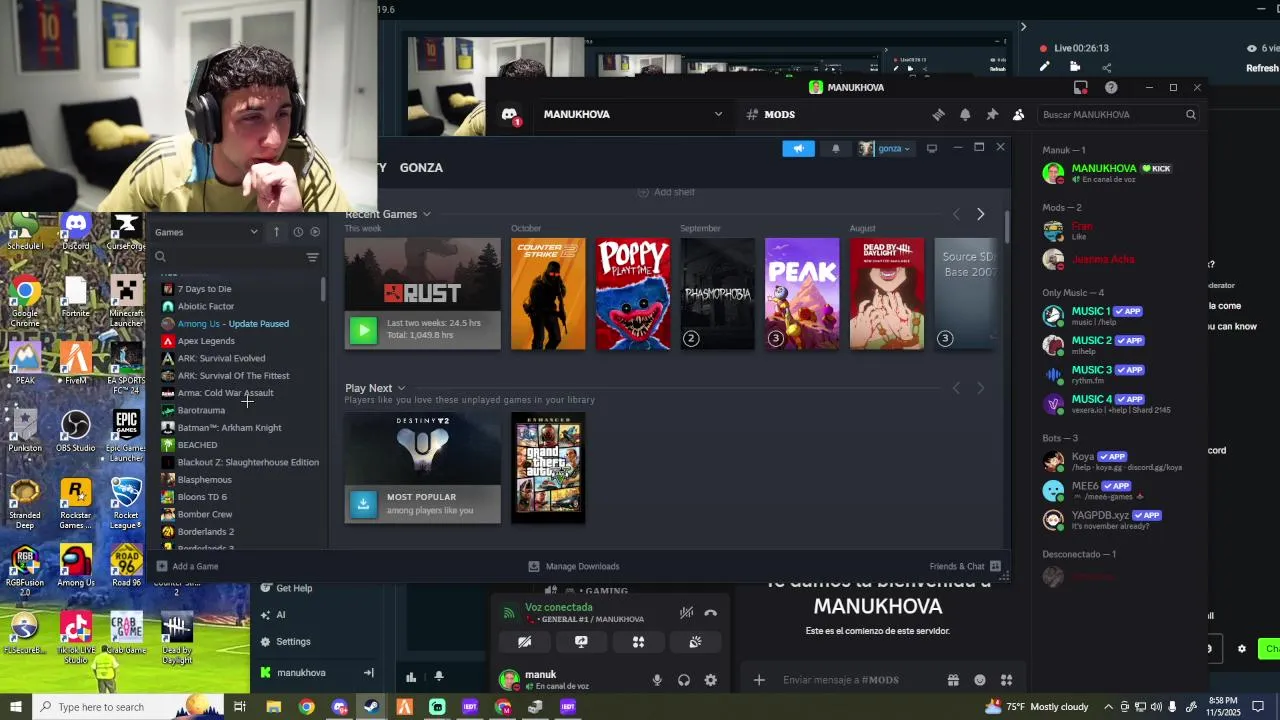Click Add shelf in Steam library
1280x720 pixels.
(x=667, y=192)
